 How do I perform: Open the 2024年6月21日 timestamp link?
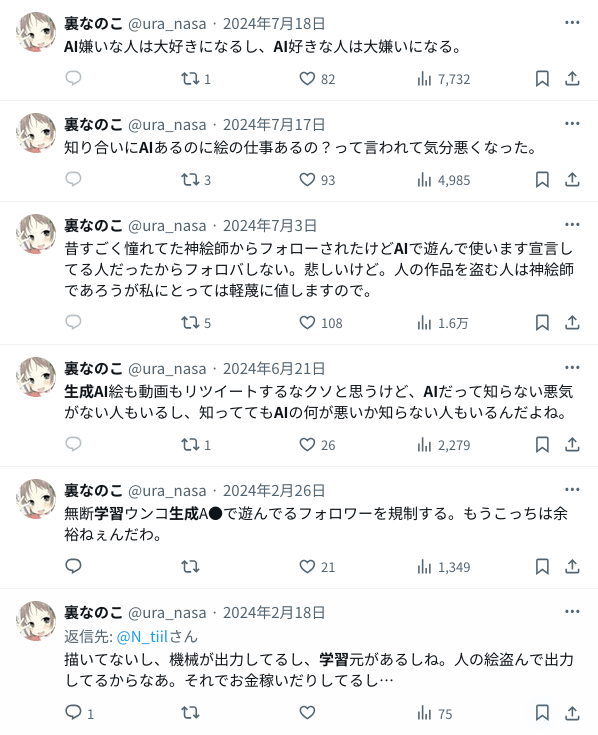[x=274, y=368]
